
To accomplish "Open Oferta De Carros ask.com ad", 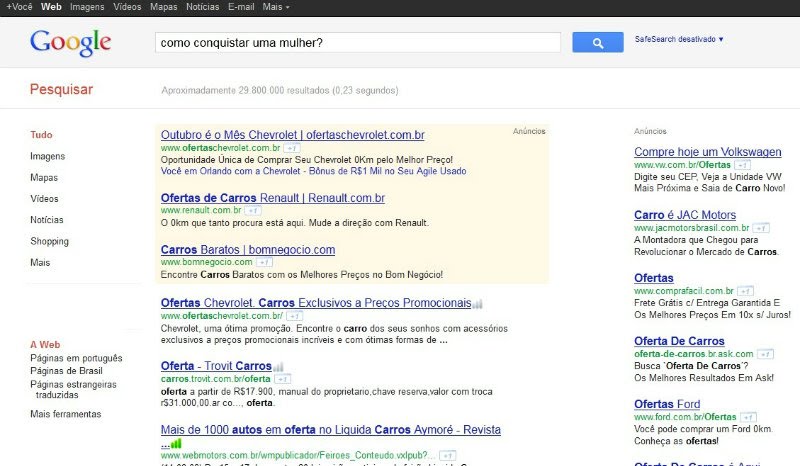I will coord(679,341).
